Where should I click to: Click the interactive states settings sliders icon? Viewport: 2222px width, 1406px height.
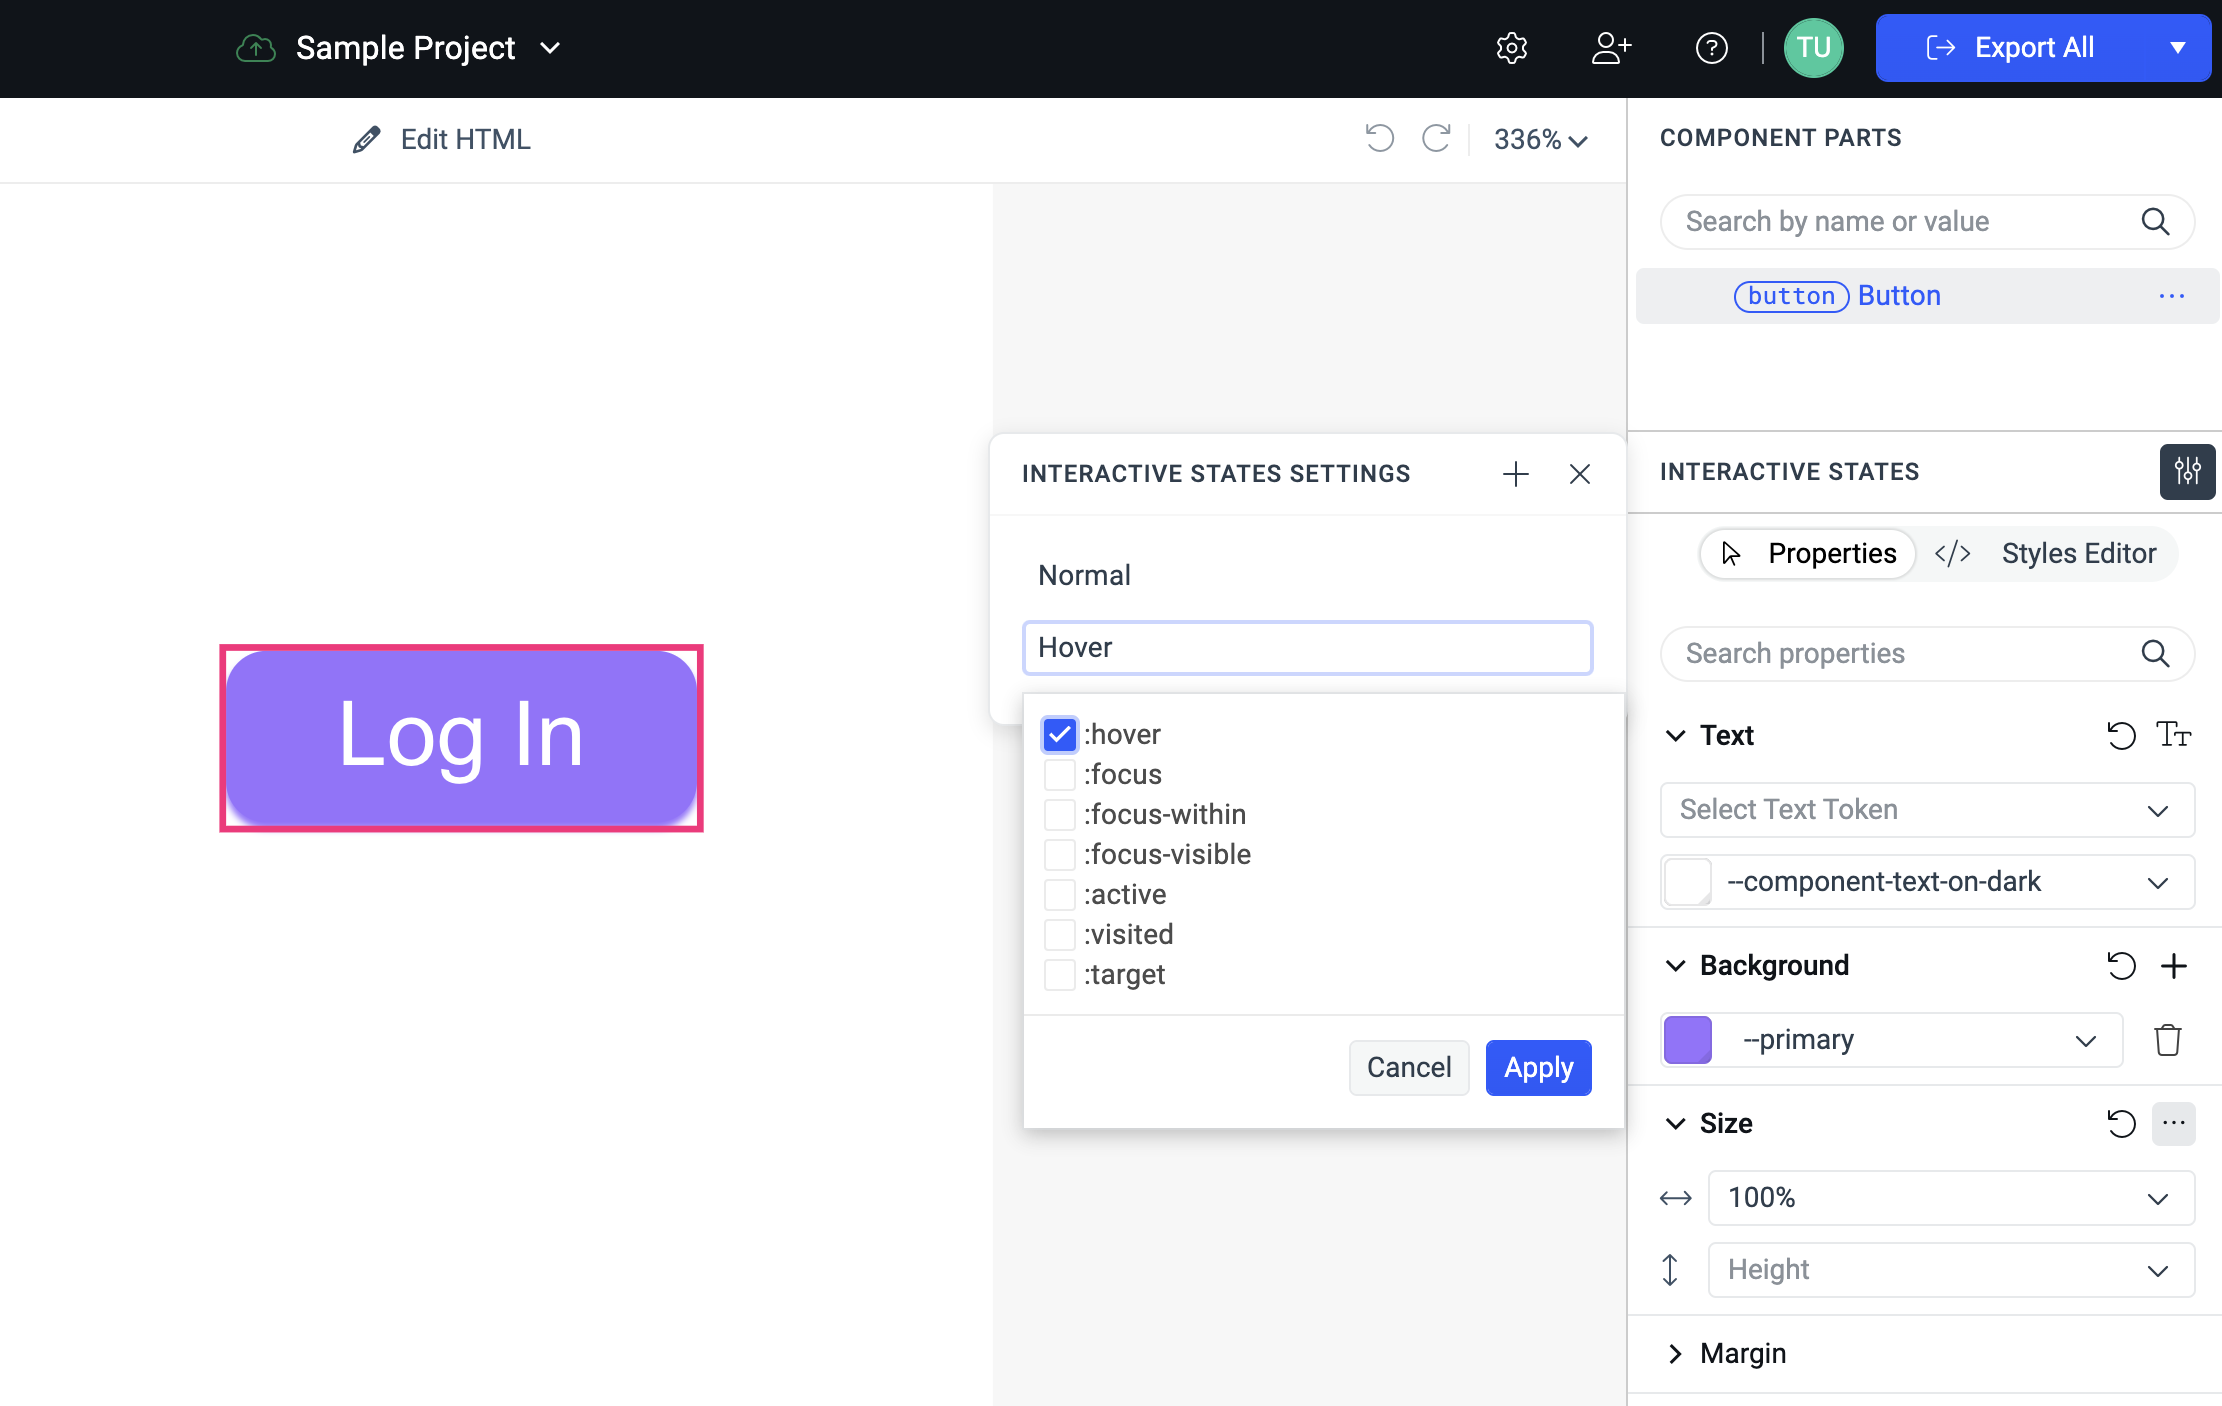(2187, 471)
